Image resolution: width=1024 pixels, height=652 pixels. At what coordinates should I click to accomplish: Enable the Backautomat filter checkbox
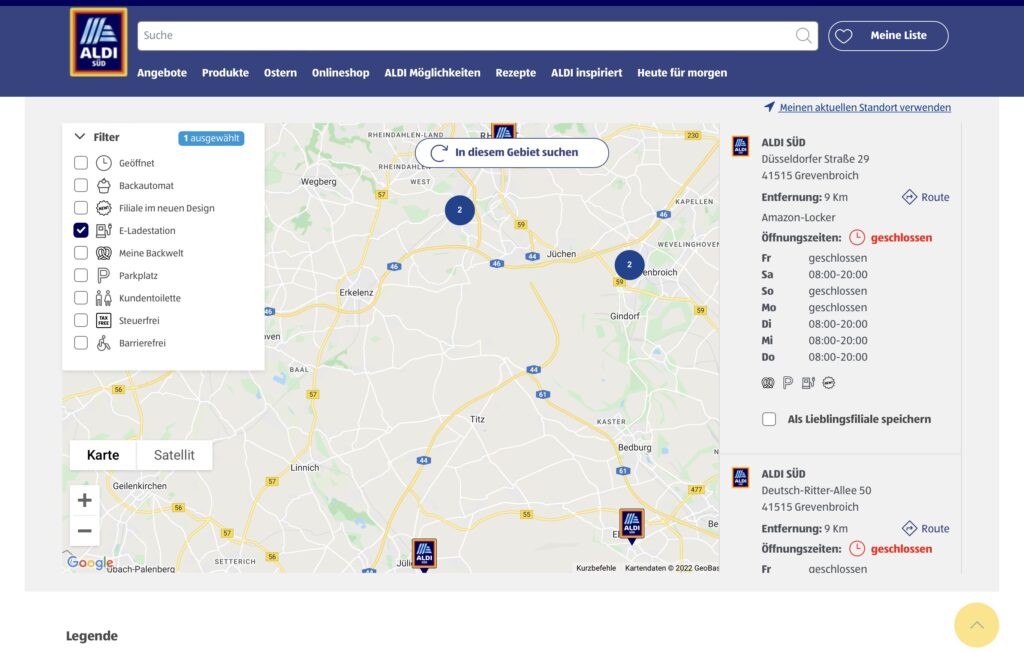click(81, 186)
